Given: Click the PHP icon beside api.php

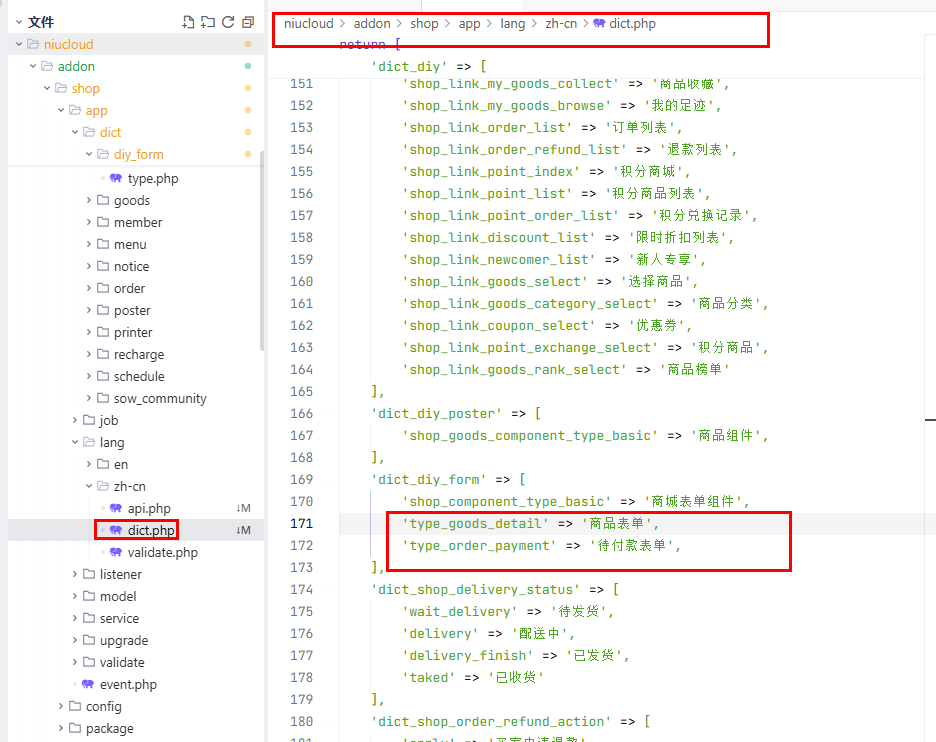Looking at the screenshot, I should tap(116, 508).
